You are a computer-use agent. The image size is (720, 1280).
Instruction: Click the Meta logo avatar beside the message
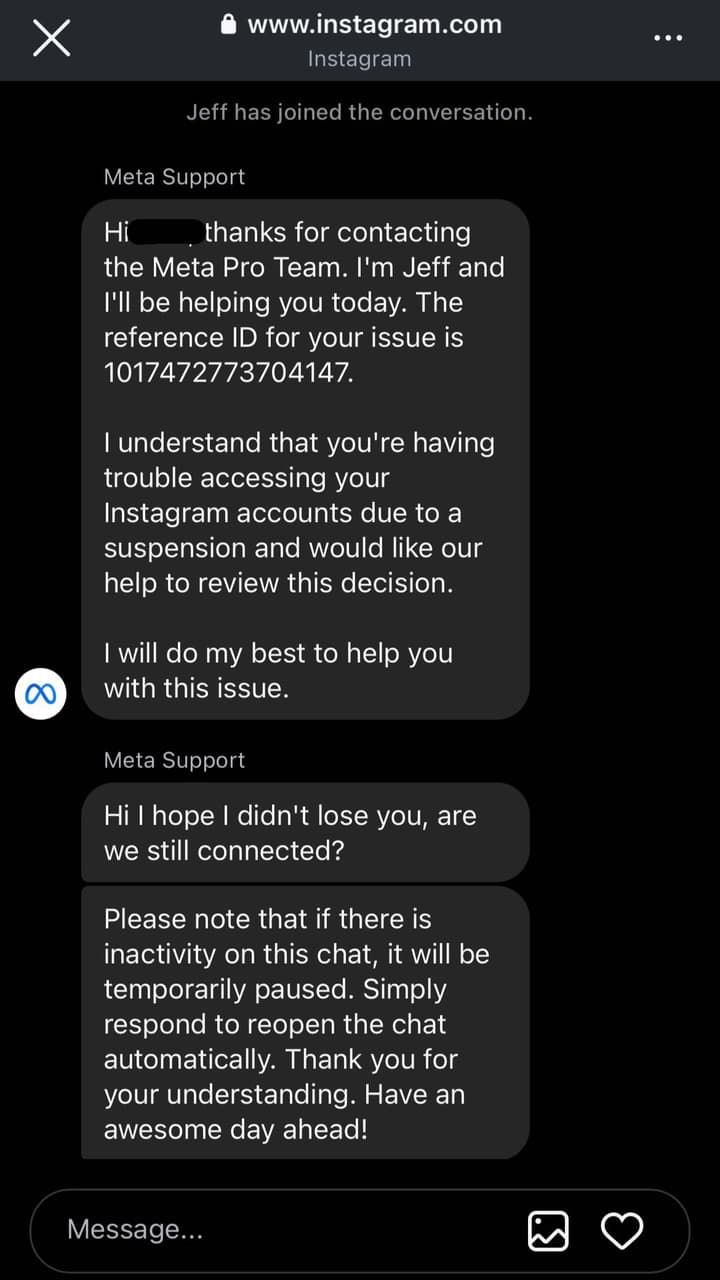tap(40, 693)
